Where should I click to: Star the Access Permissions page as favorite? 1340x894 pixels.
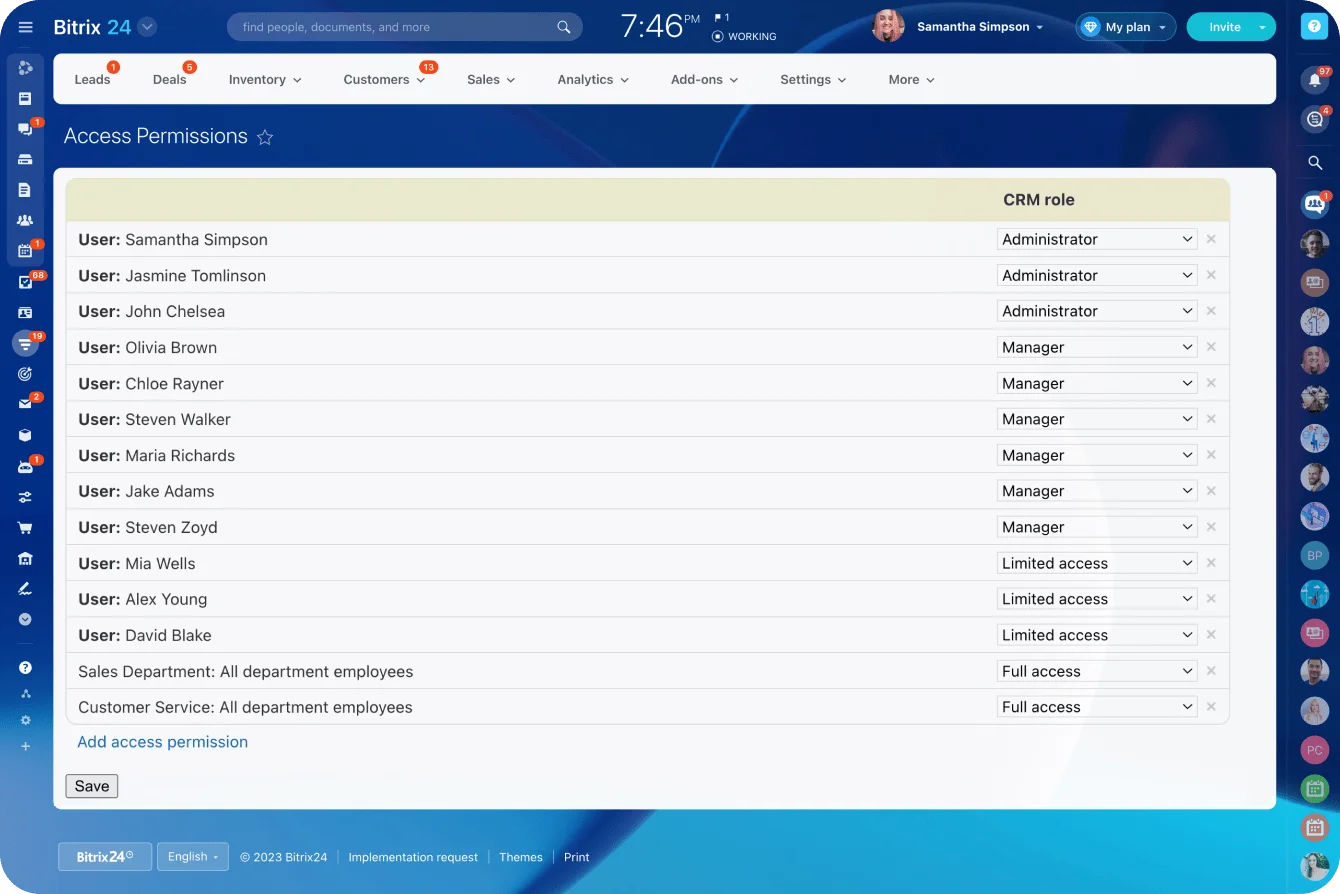[x=264, y=137]
